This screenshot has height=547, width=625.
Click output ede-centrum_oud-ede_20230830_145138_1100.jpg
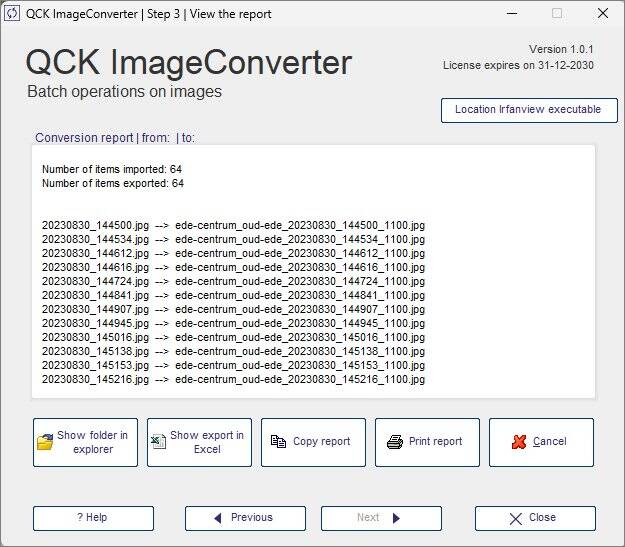pyautogui.click(x=300, y=351)
